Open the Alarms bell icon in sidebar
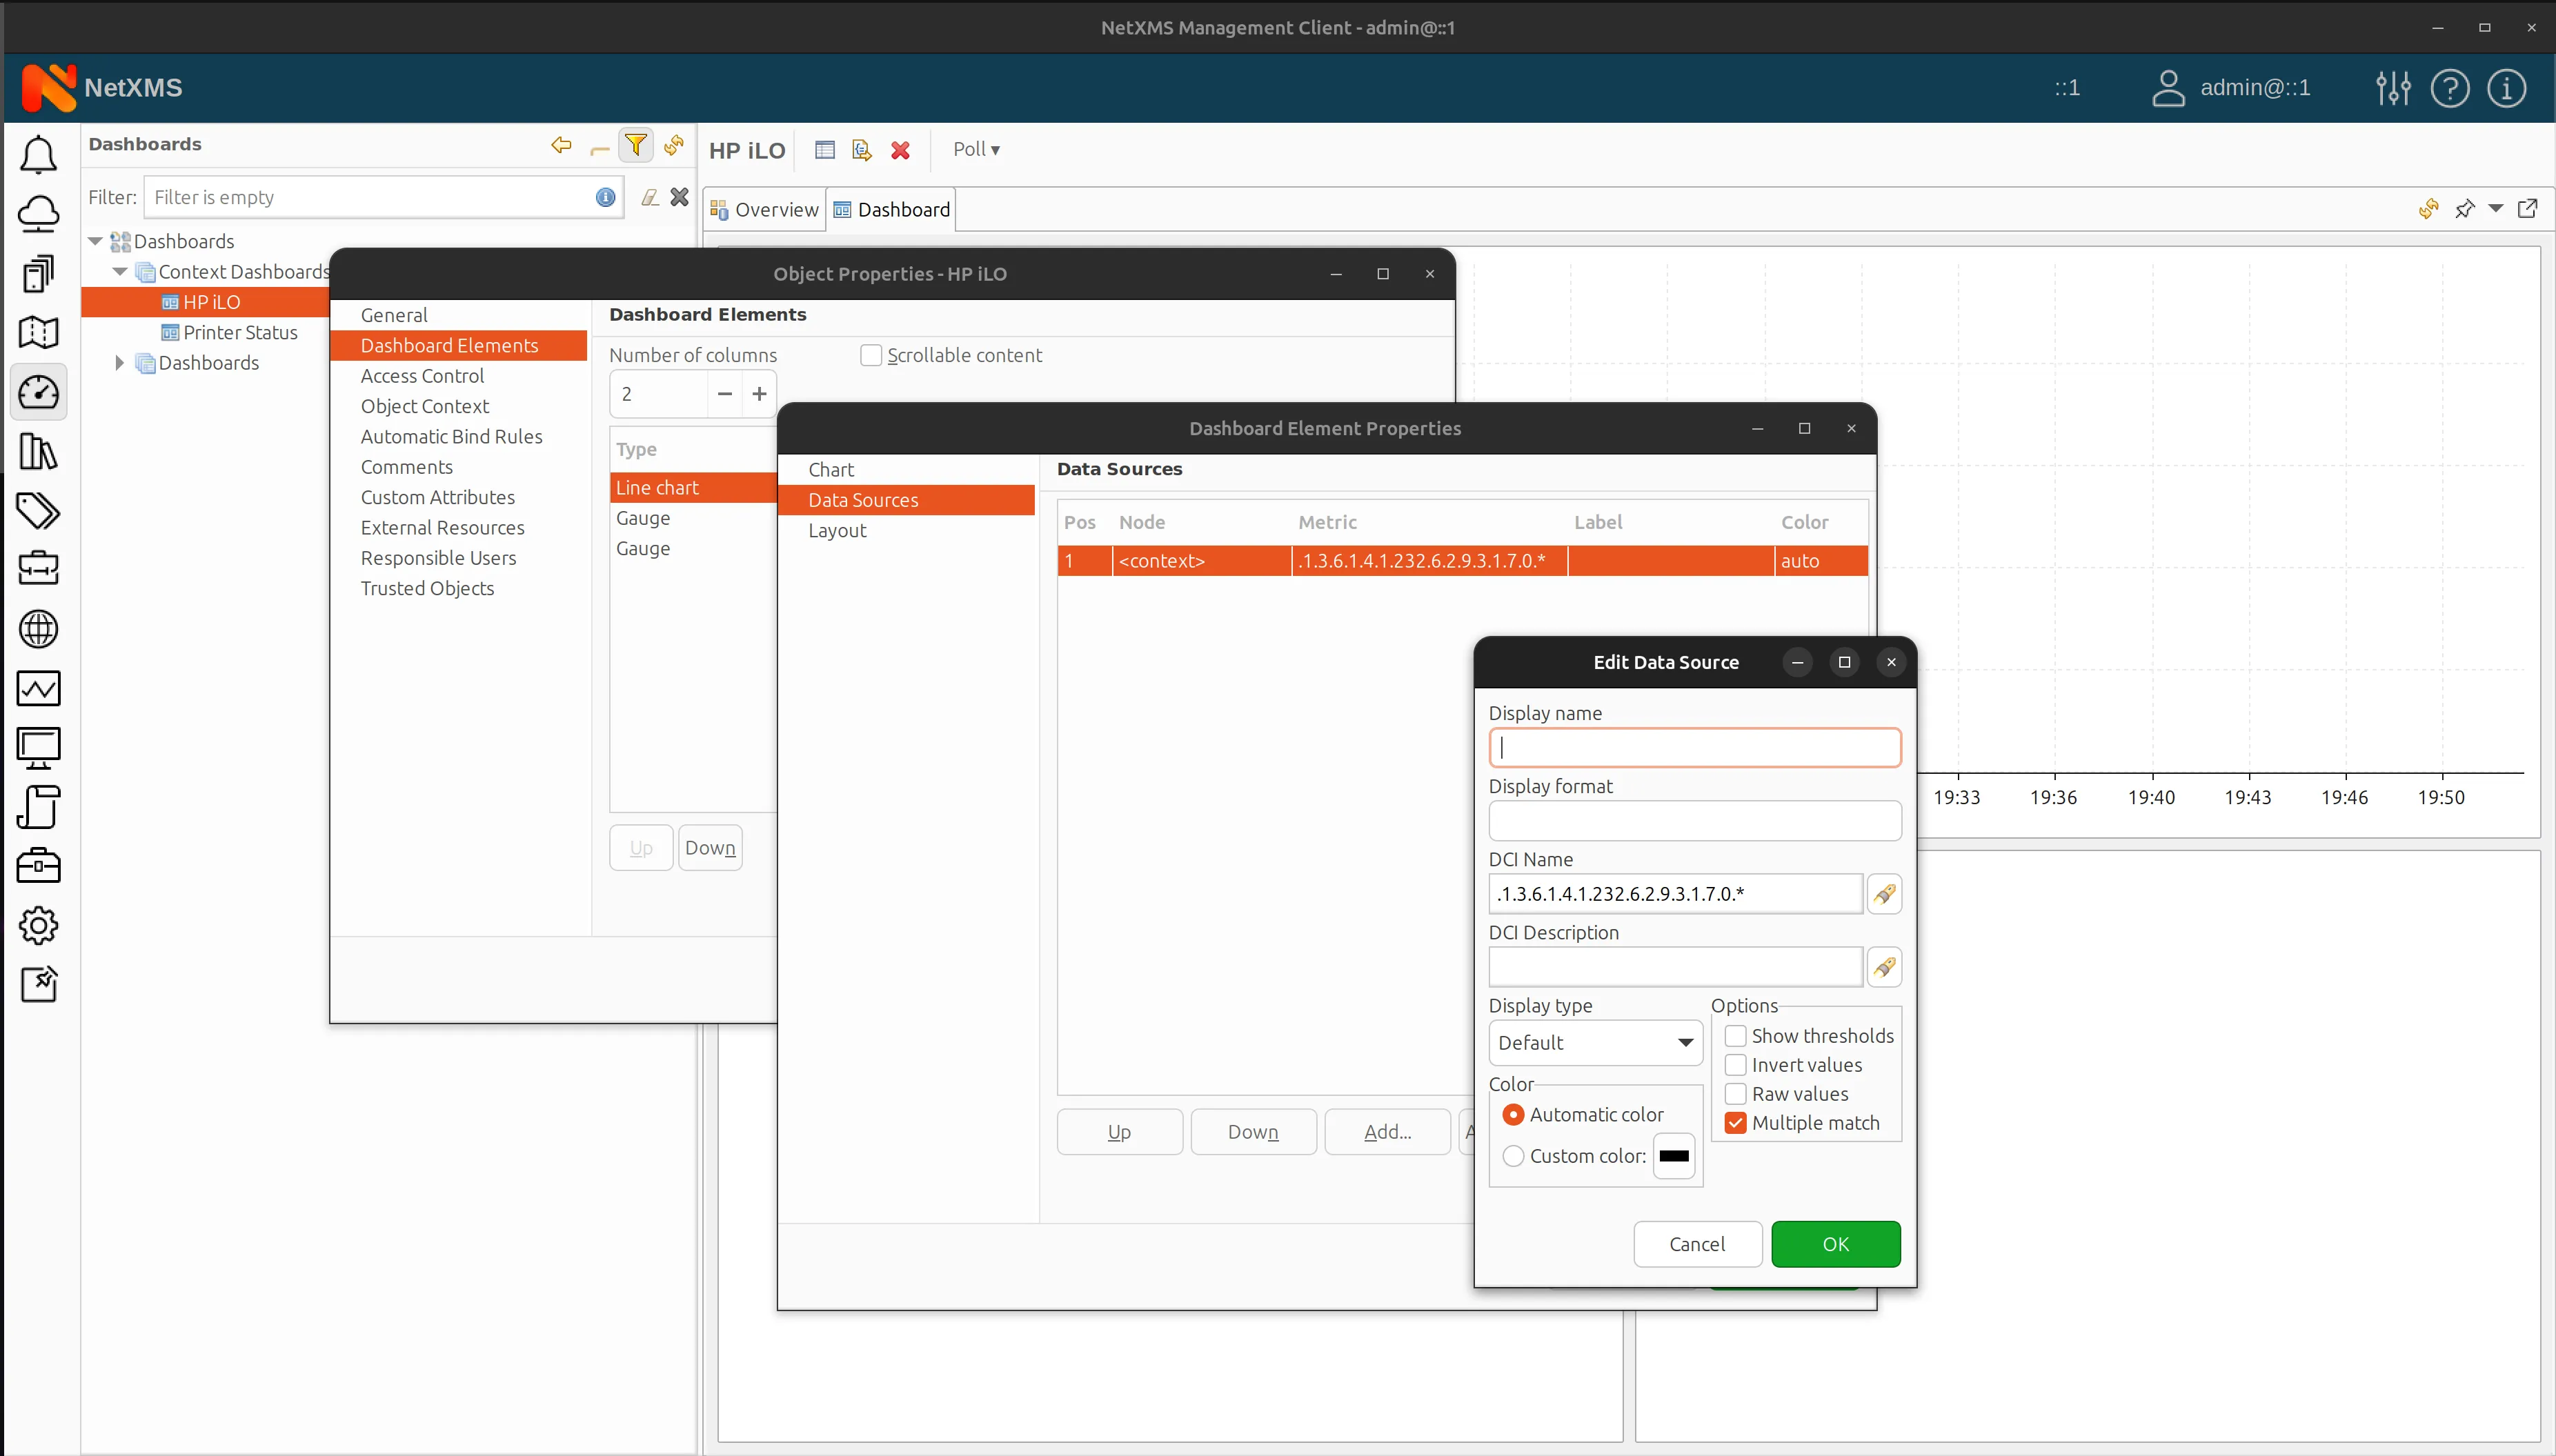The image size is (2556, 1456). pyautogui.click(x=38, y=155)
